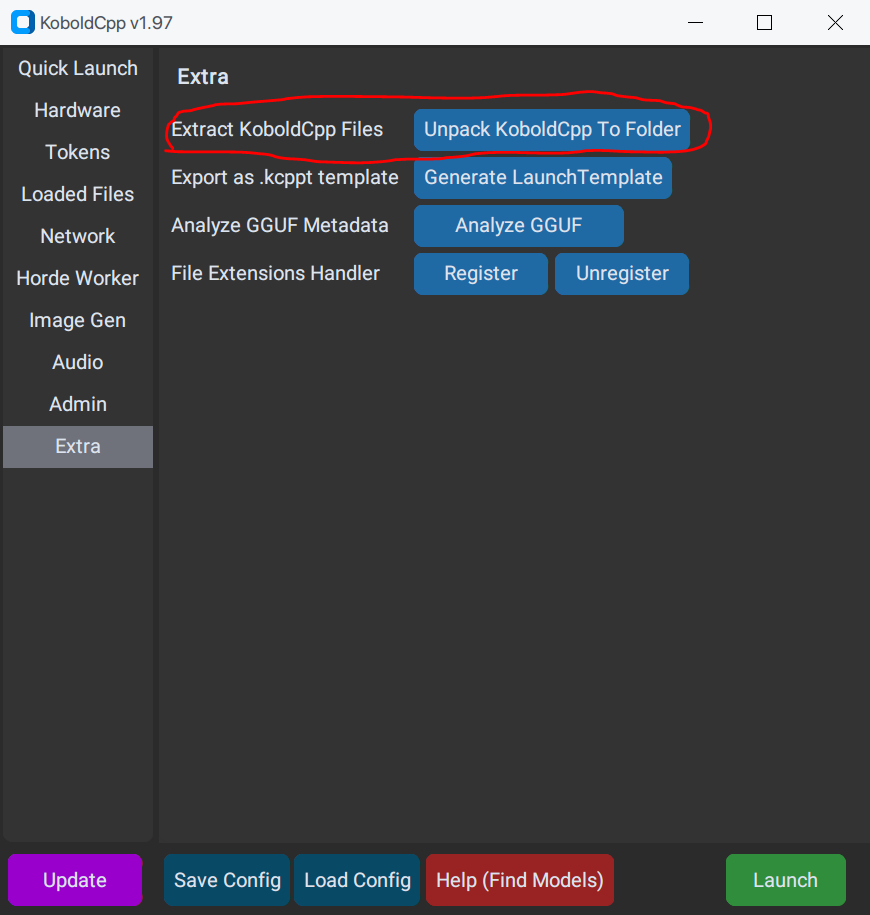The width and height of the screenshot is (870, 915).
Task: Click the Analyze GGUF button
Action: [x=519, y=225]
